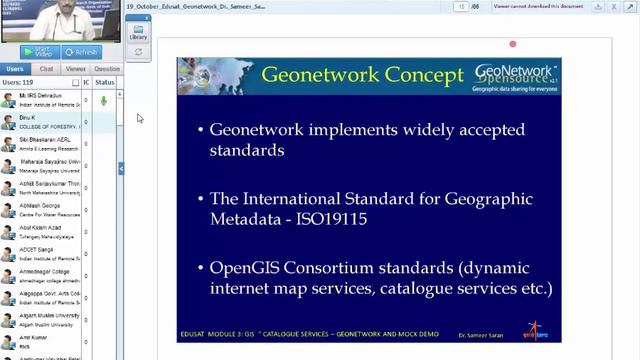Click avatar icon of Amit Kumar
Screen dimensions: 640x360
pyautogui.click(x=8, y=343)
